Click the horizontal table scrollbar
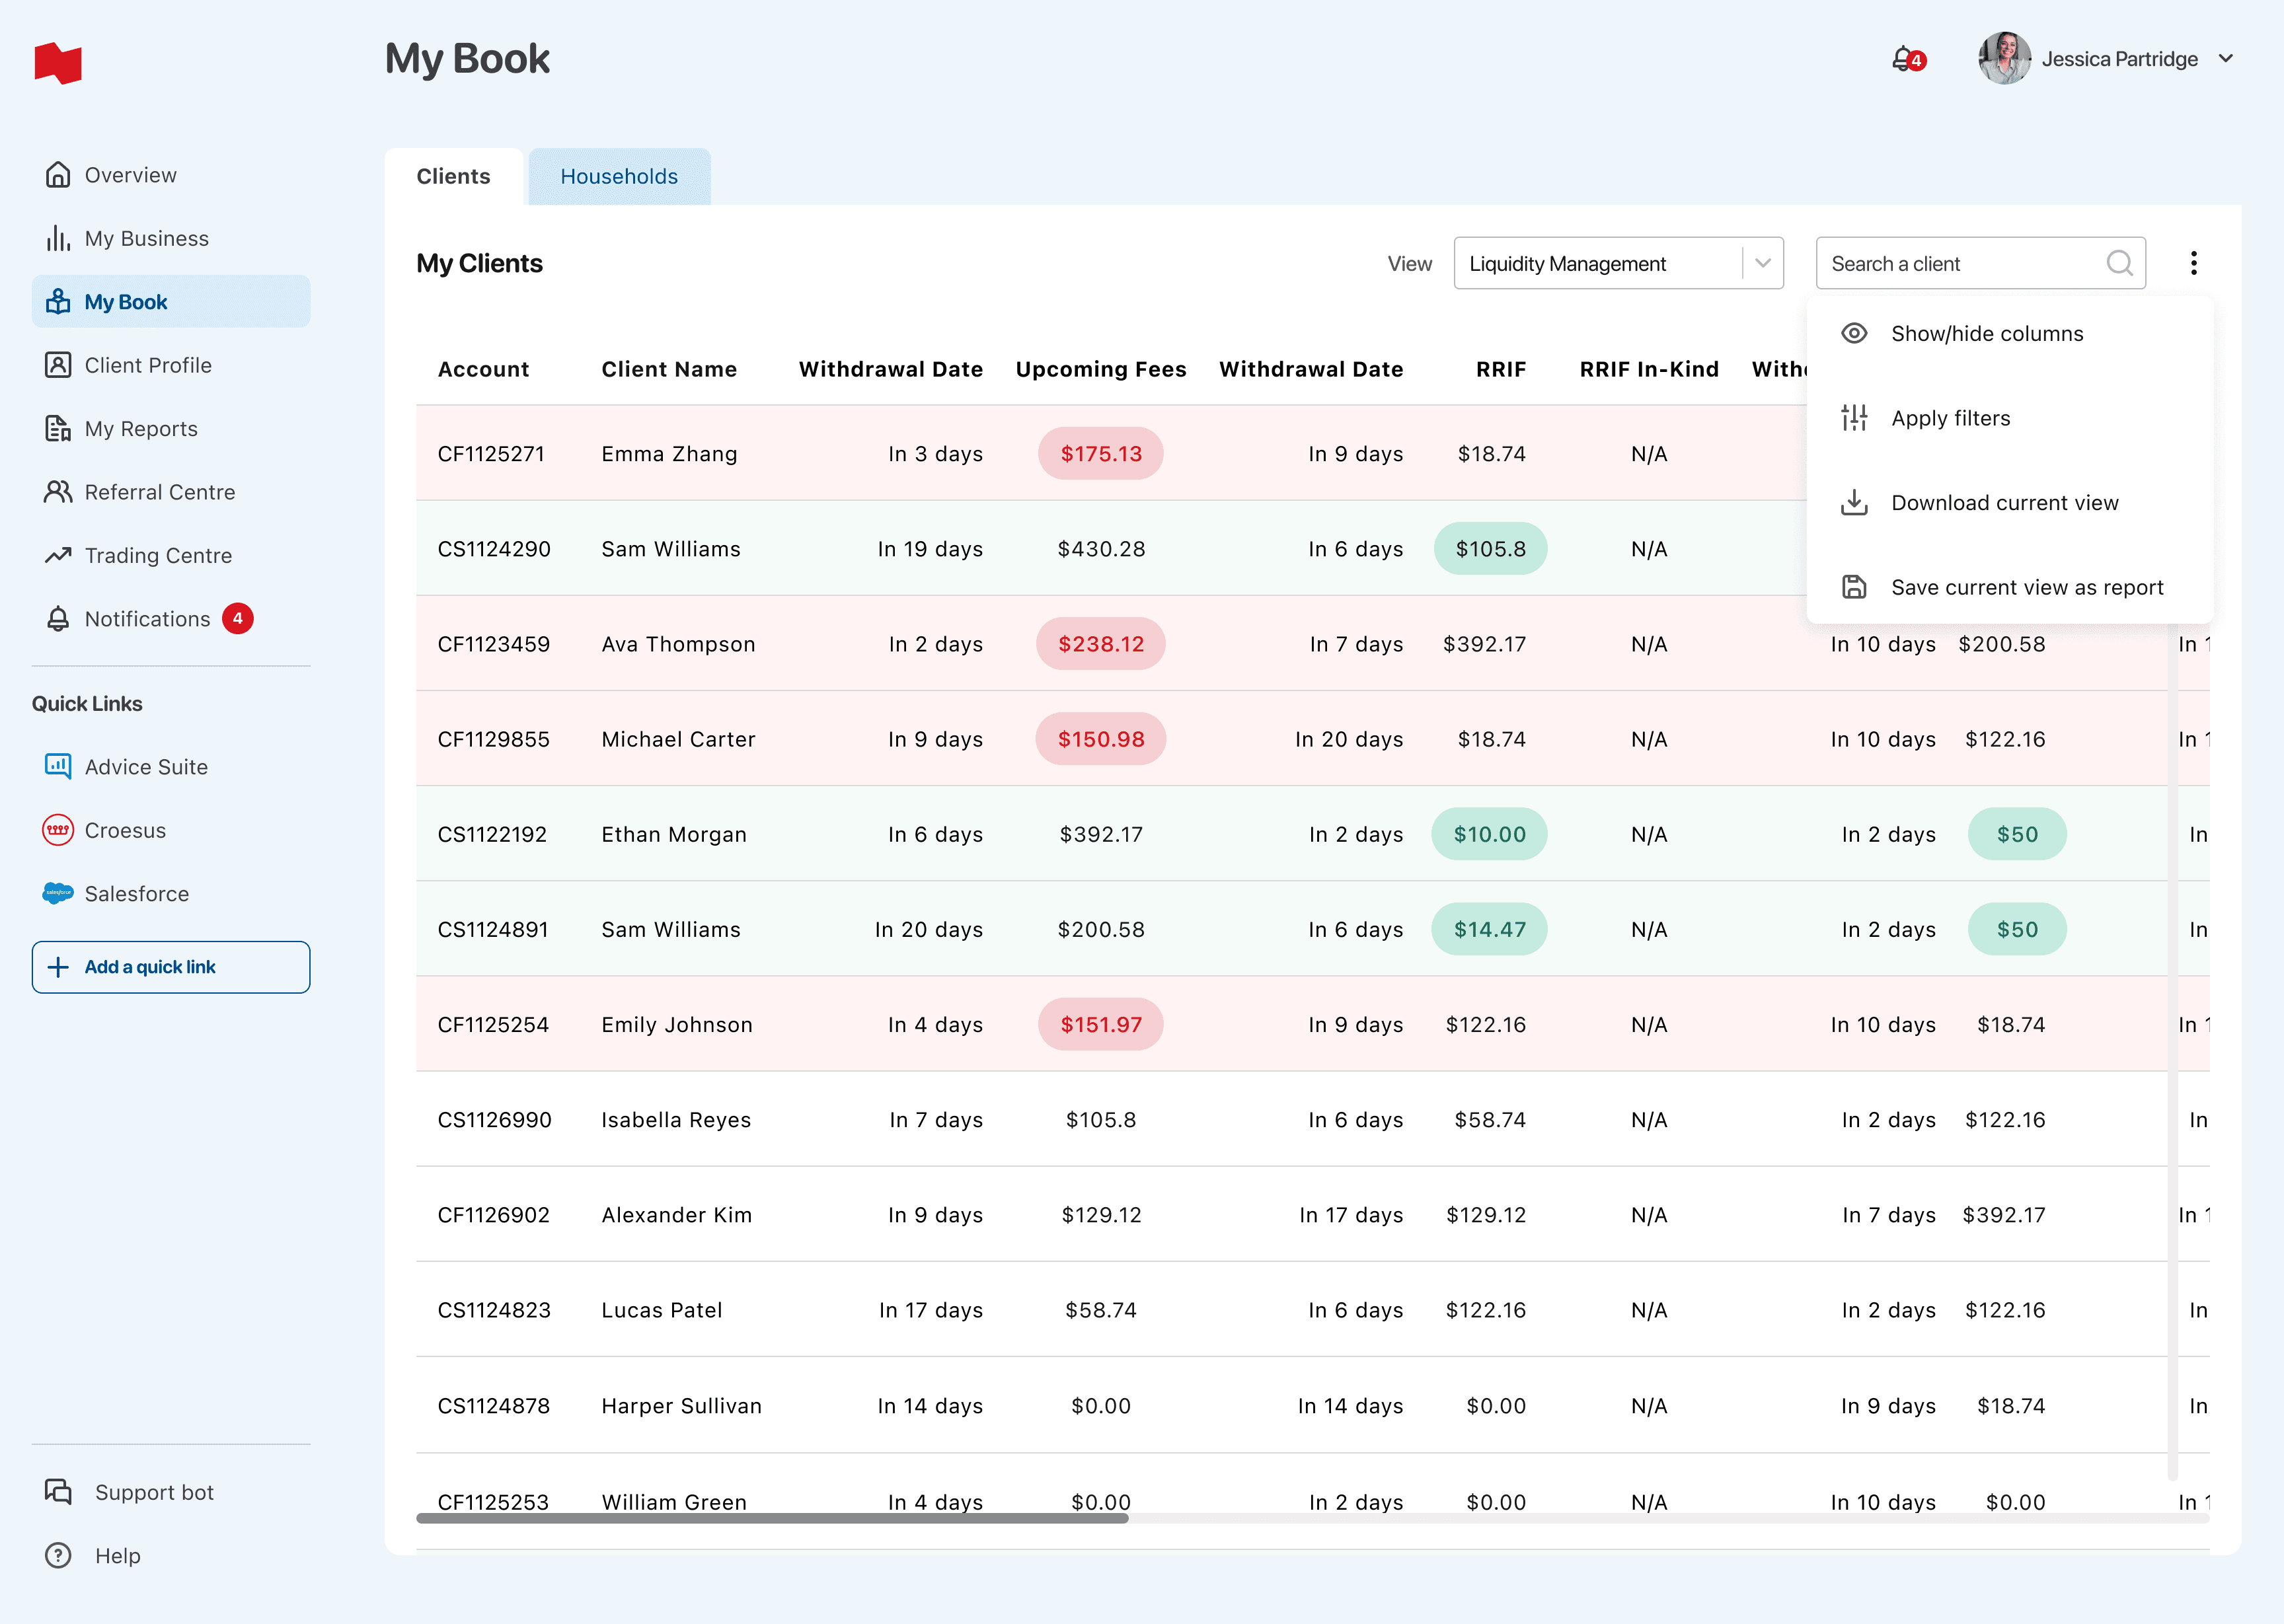Screen dimensions: 2284x1624 (772, 1518)
